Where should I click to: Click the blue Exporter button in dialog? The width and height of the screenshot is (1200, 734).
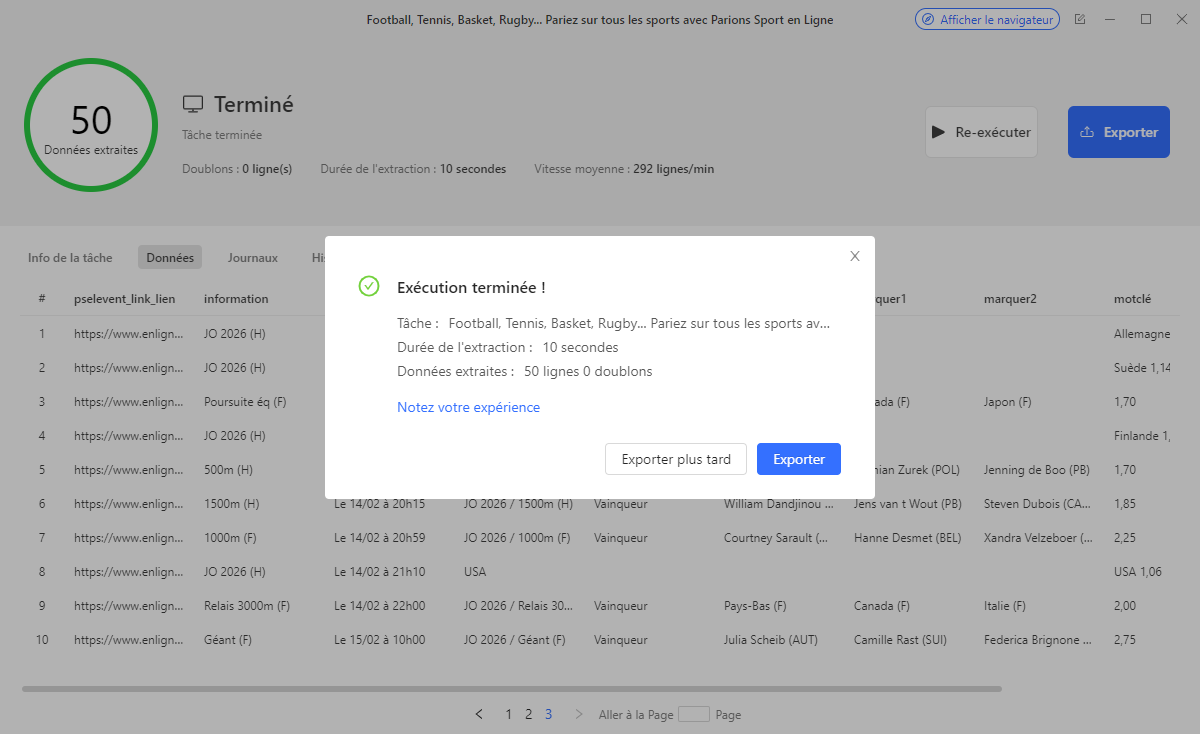[x=798, y=459]
